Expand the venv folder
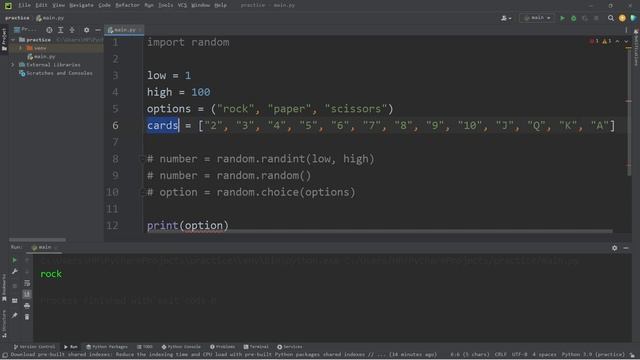This screenshot has height=360, width=640. [x=20, y=48]
